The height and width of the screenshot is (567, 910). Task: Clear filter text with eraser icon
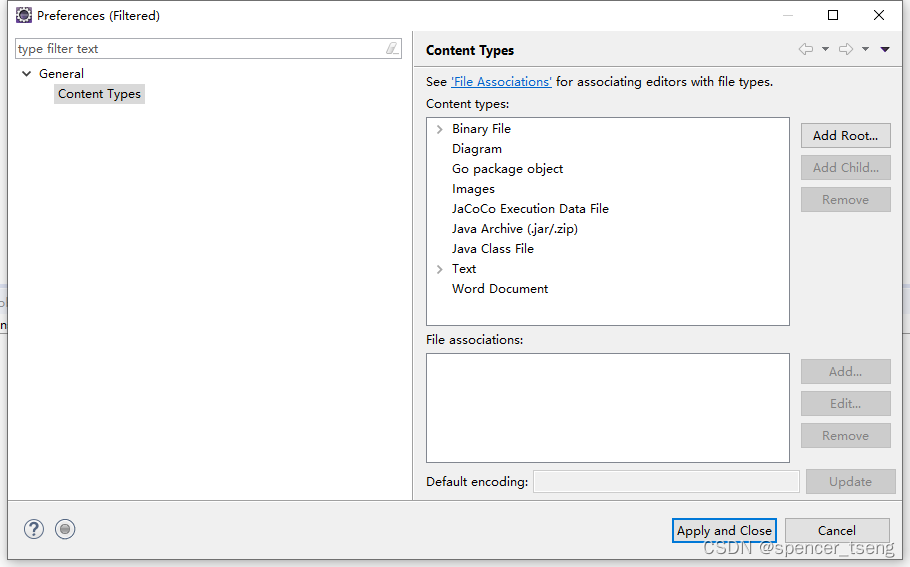coord(392,48)
